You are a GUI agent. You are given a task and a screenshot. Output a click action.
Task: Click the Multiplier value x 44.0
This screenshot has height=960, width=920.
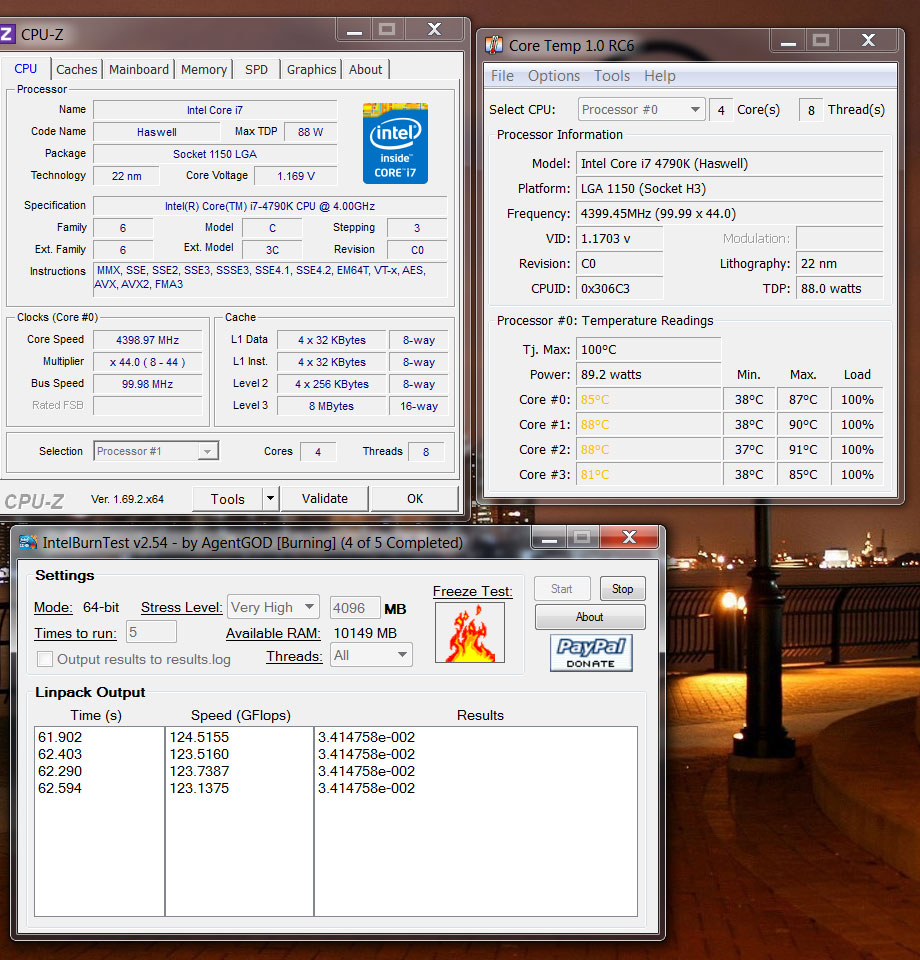click(148, 362)
